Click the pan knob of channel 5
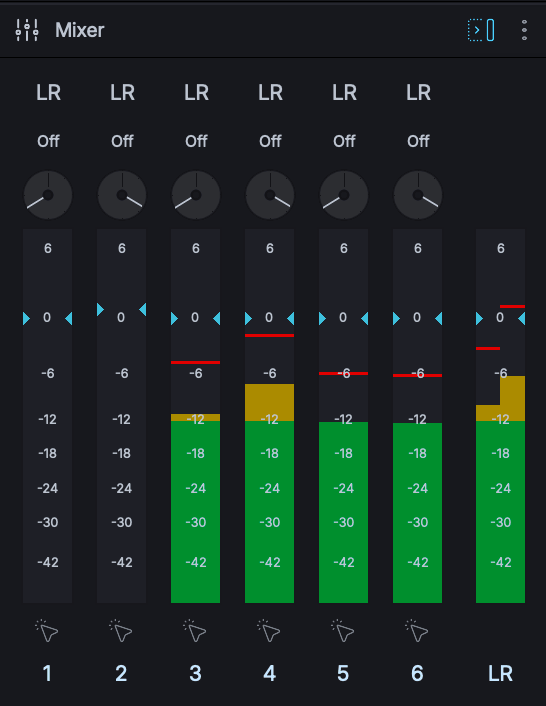The height and width of the screenshot is (706, 546). pos(343,195)
